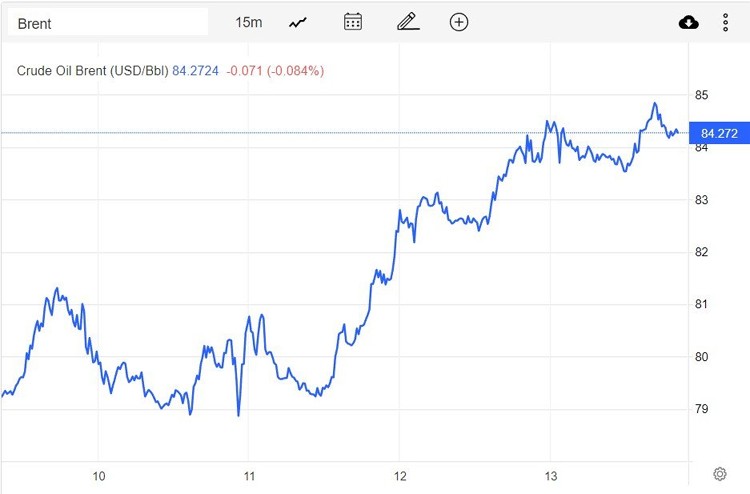Click the date 13 on time axis
The width and height of the screenshot is (750, 494).
point(550,474)
